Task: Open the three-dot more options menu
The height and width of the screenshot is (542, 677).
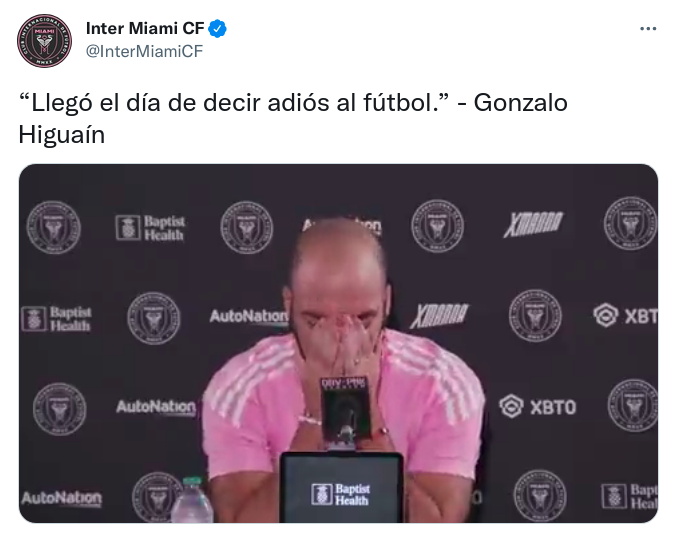Action: coord(648,29)
